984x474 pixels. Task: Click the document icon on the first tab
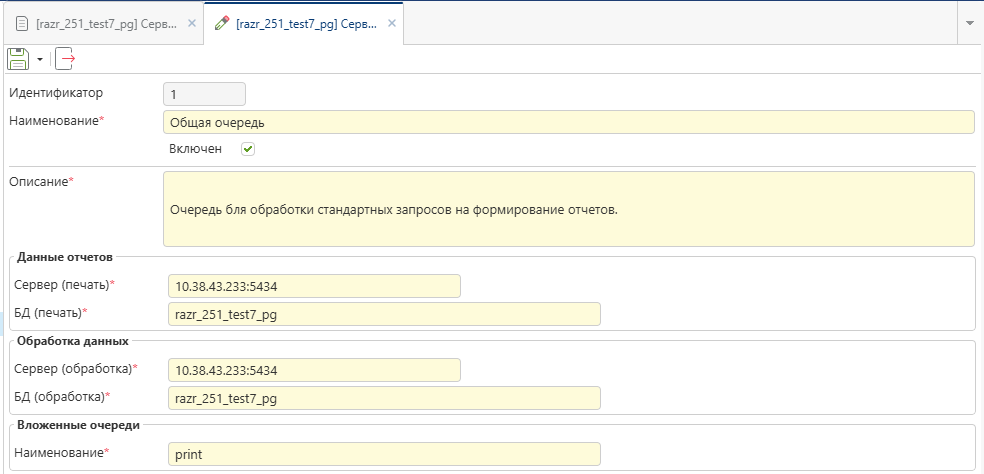[x=22, y=24]
